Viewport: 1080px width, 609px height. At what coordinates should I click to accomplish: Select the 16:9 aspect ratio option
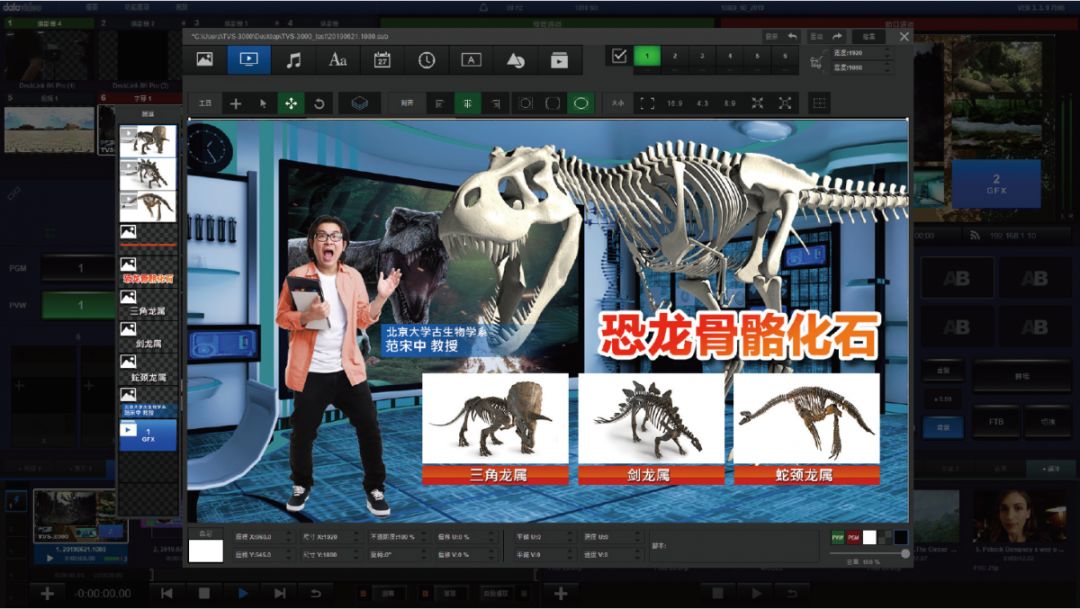675,103
